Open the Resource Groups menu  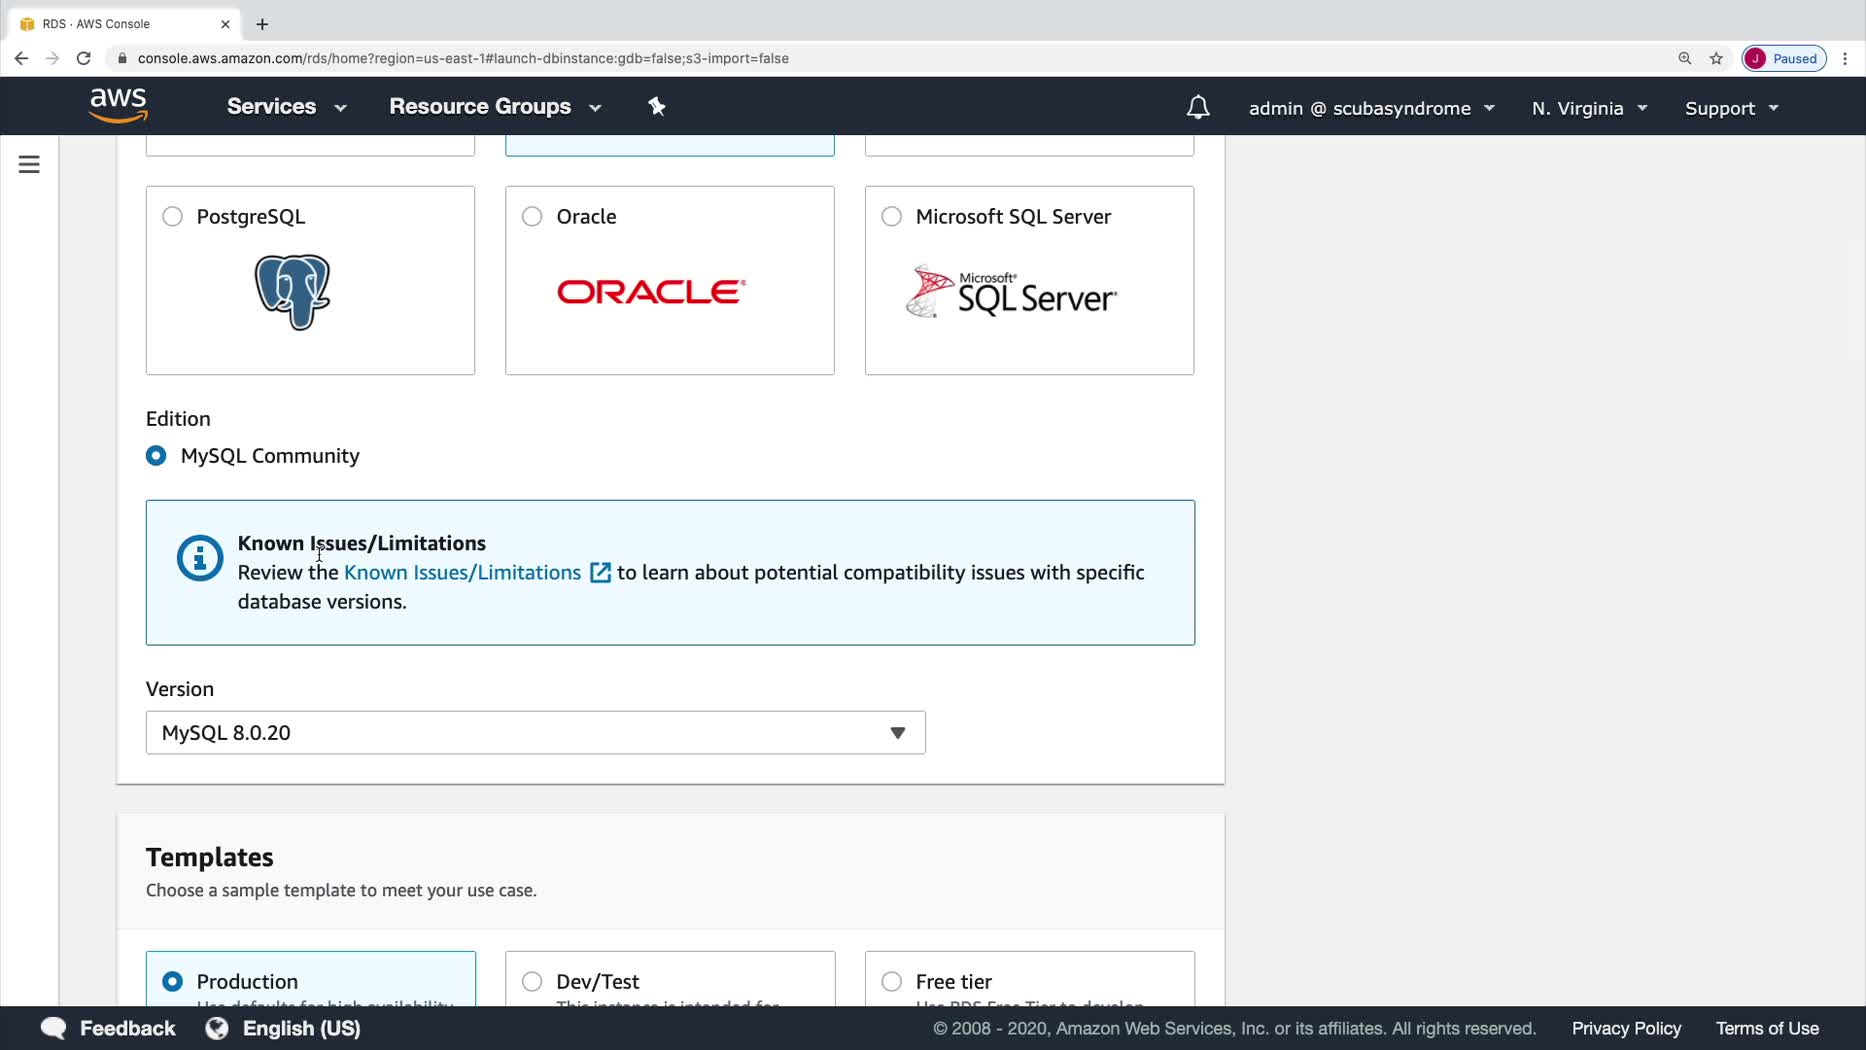click(494, 106)
